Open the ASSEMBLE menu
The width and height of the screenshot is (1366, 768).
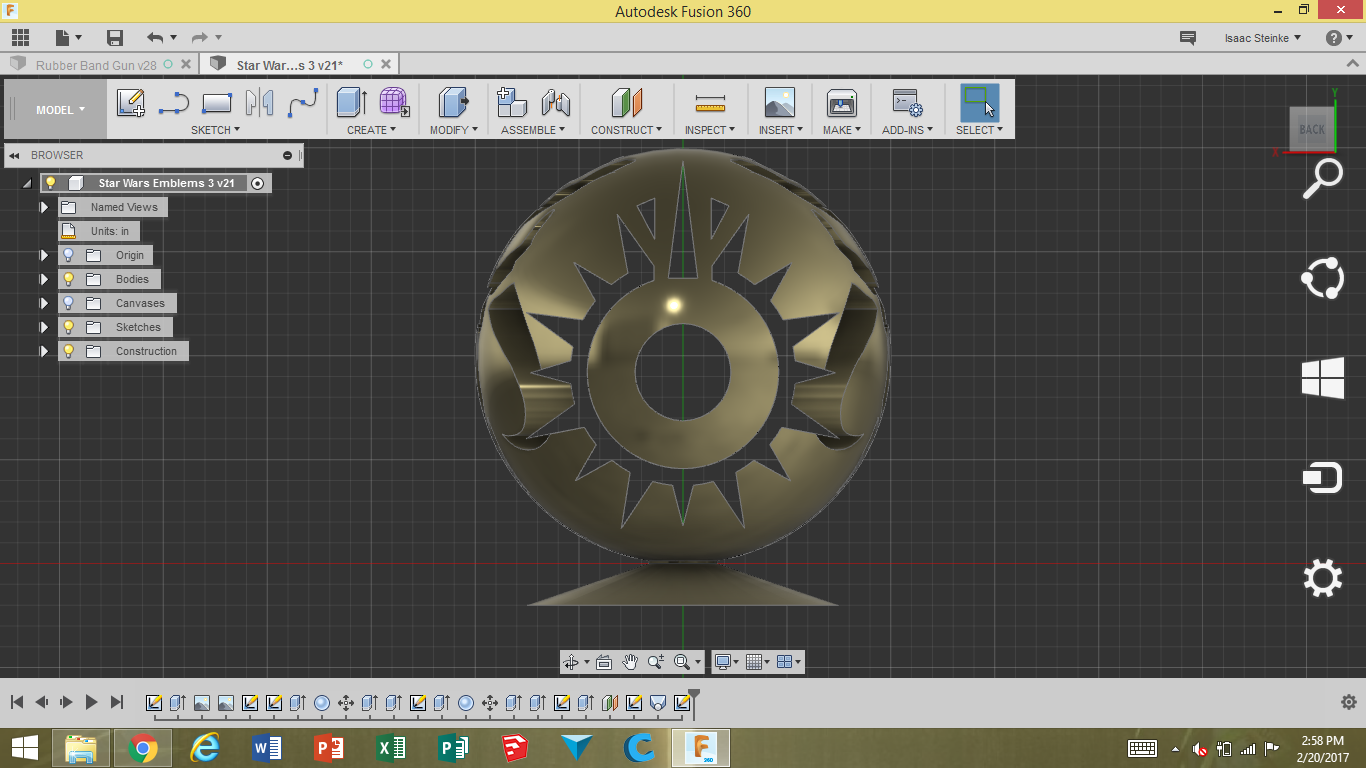tap(533, 130)
